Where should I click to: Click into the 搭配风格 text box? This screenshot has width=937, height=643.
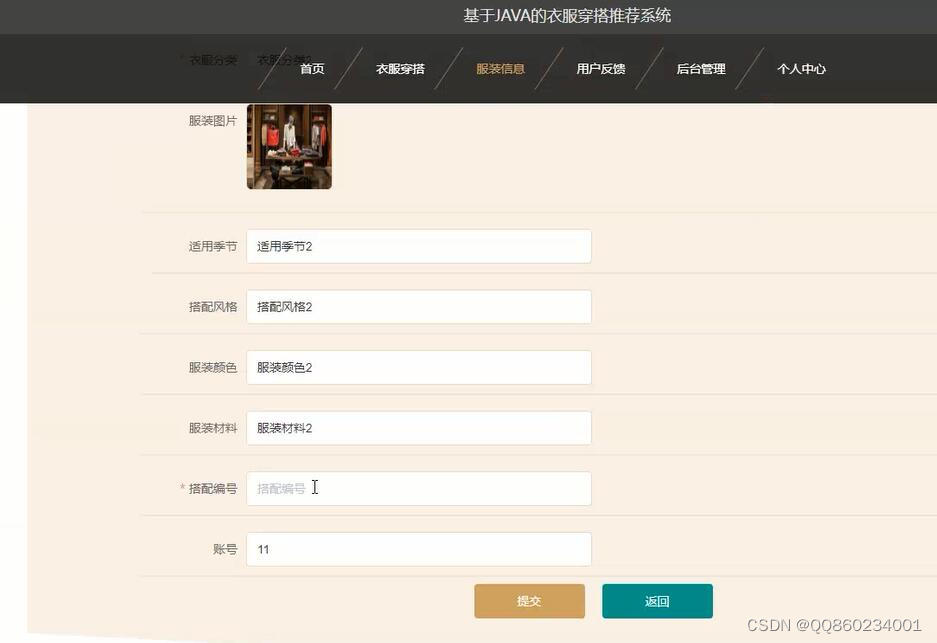[419, 307]
